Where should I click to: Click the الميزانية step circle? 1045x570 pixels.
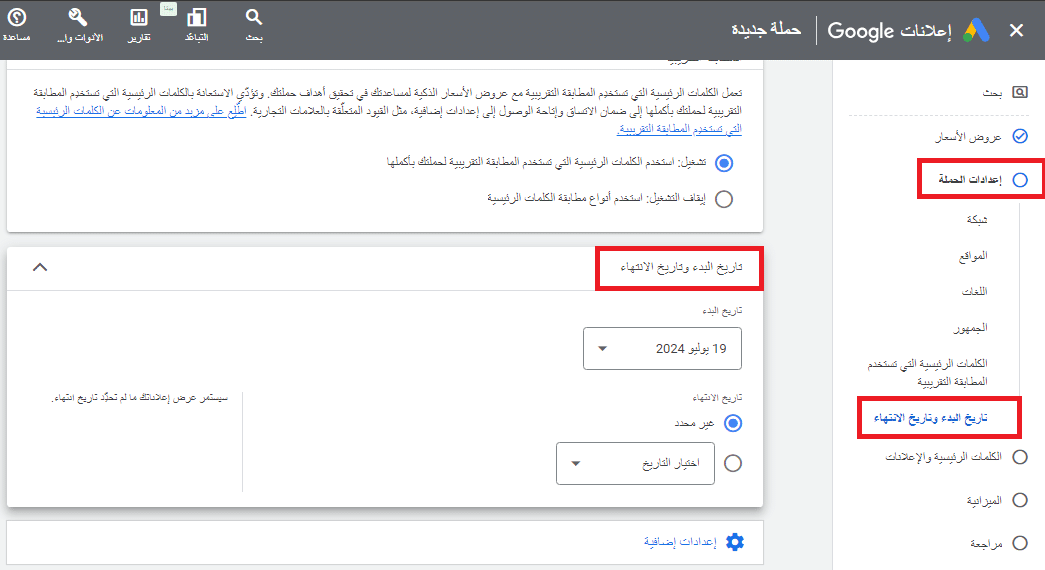(x=1020, y=500)
